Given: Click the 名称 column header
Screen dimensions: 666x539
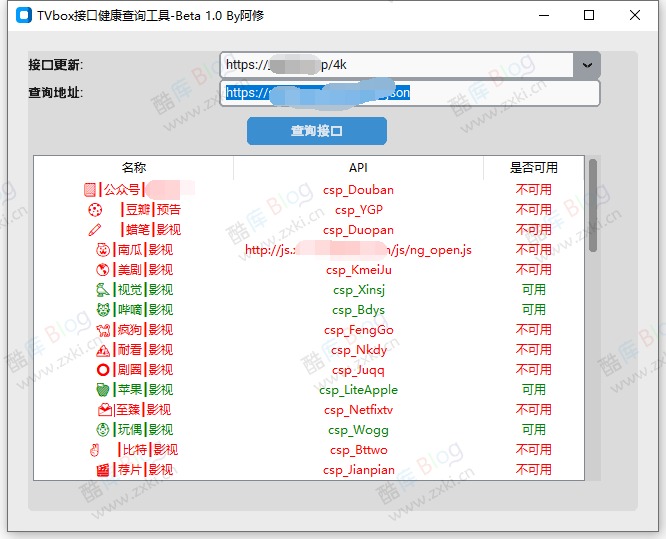Looking at the screenshot, I should coord(134,168).
